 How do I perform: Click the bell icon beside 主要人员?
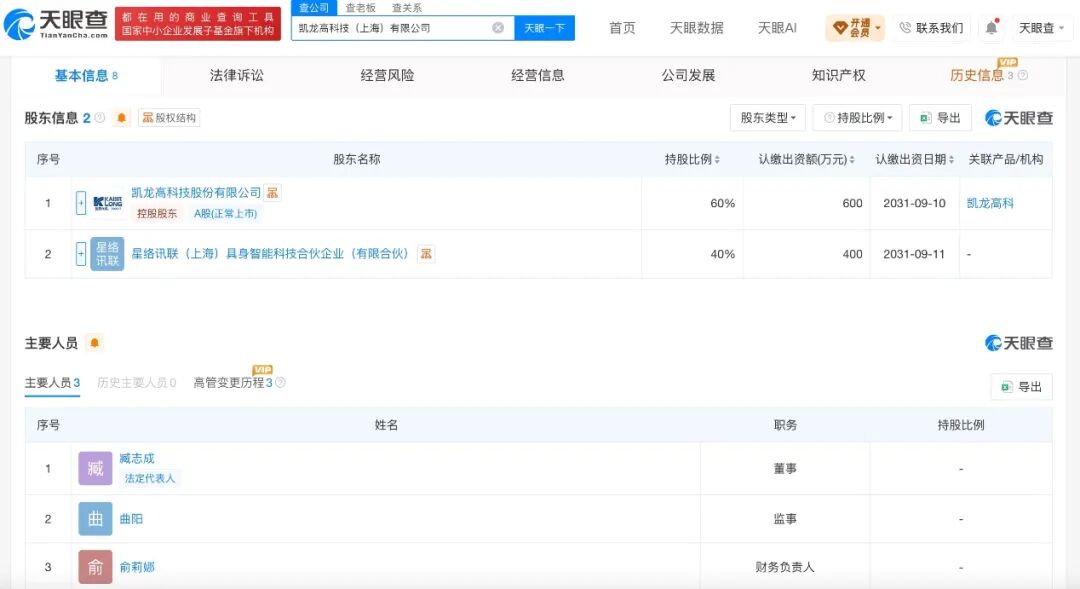(x=94, y=342)
